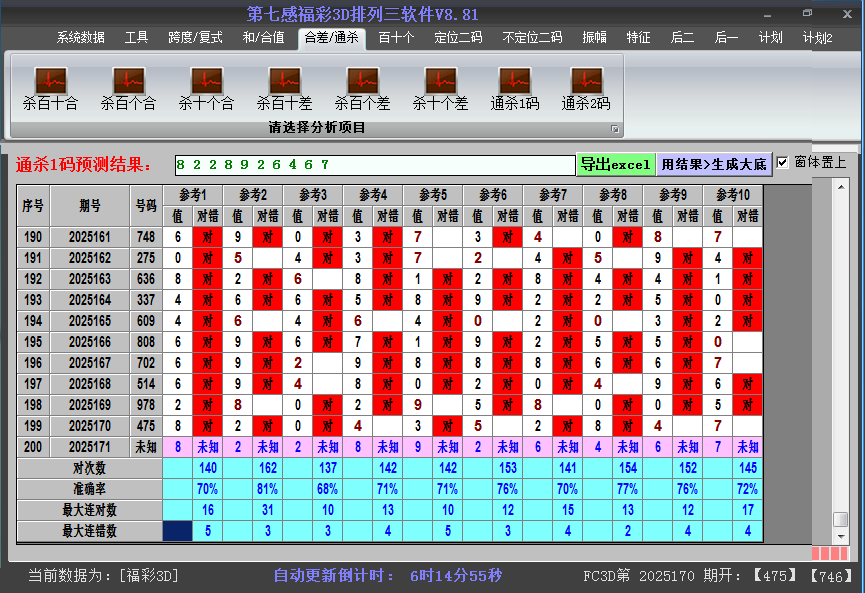
Task: Select the 2025171 prediction row period cell
Action: (90, 447)
